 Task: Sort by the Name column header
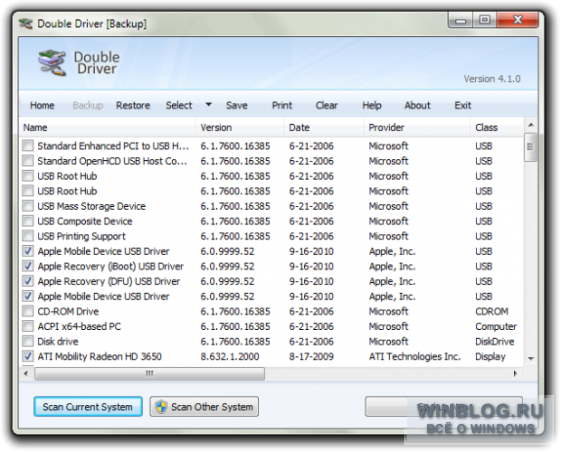pyautogui.click(x=107, y=127)
